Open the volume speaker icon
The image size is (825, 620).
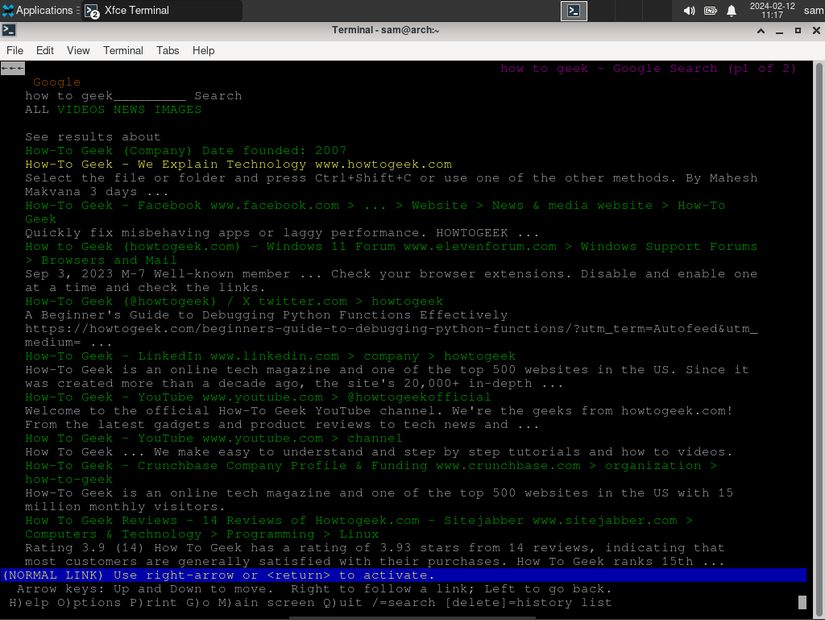pyautogui.click(x=689, y=11)
